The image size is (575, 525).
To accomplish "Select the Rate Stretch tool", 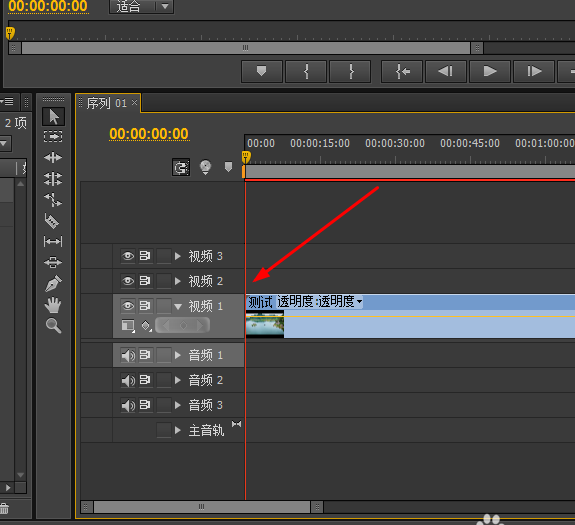I will pos(53,200).
